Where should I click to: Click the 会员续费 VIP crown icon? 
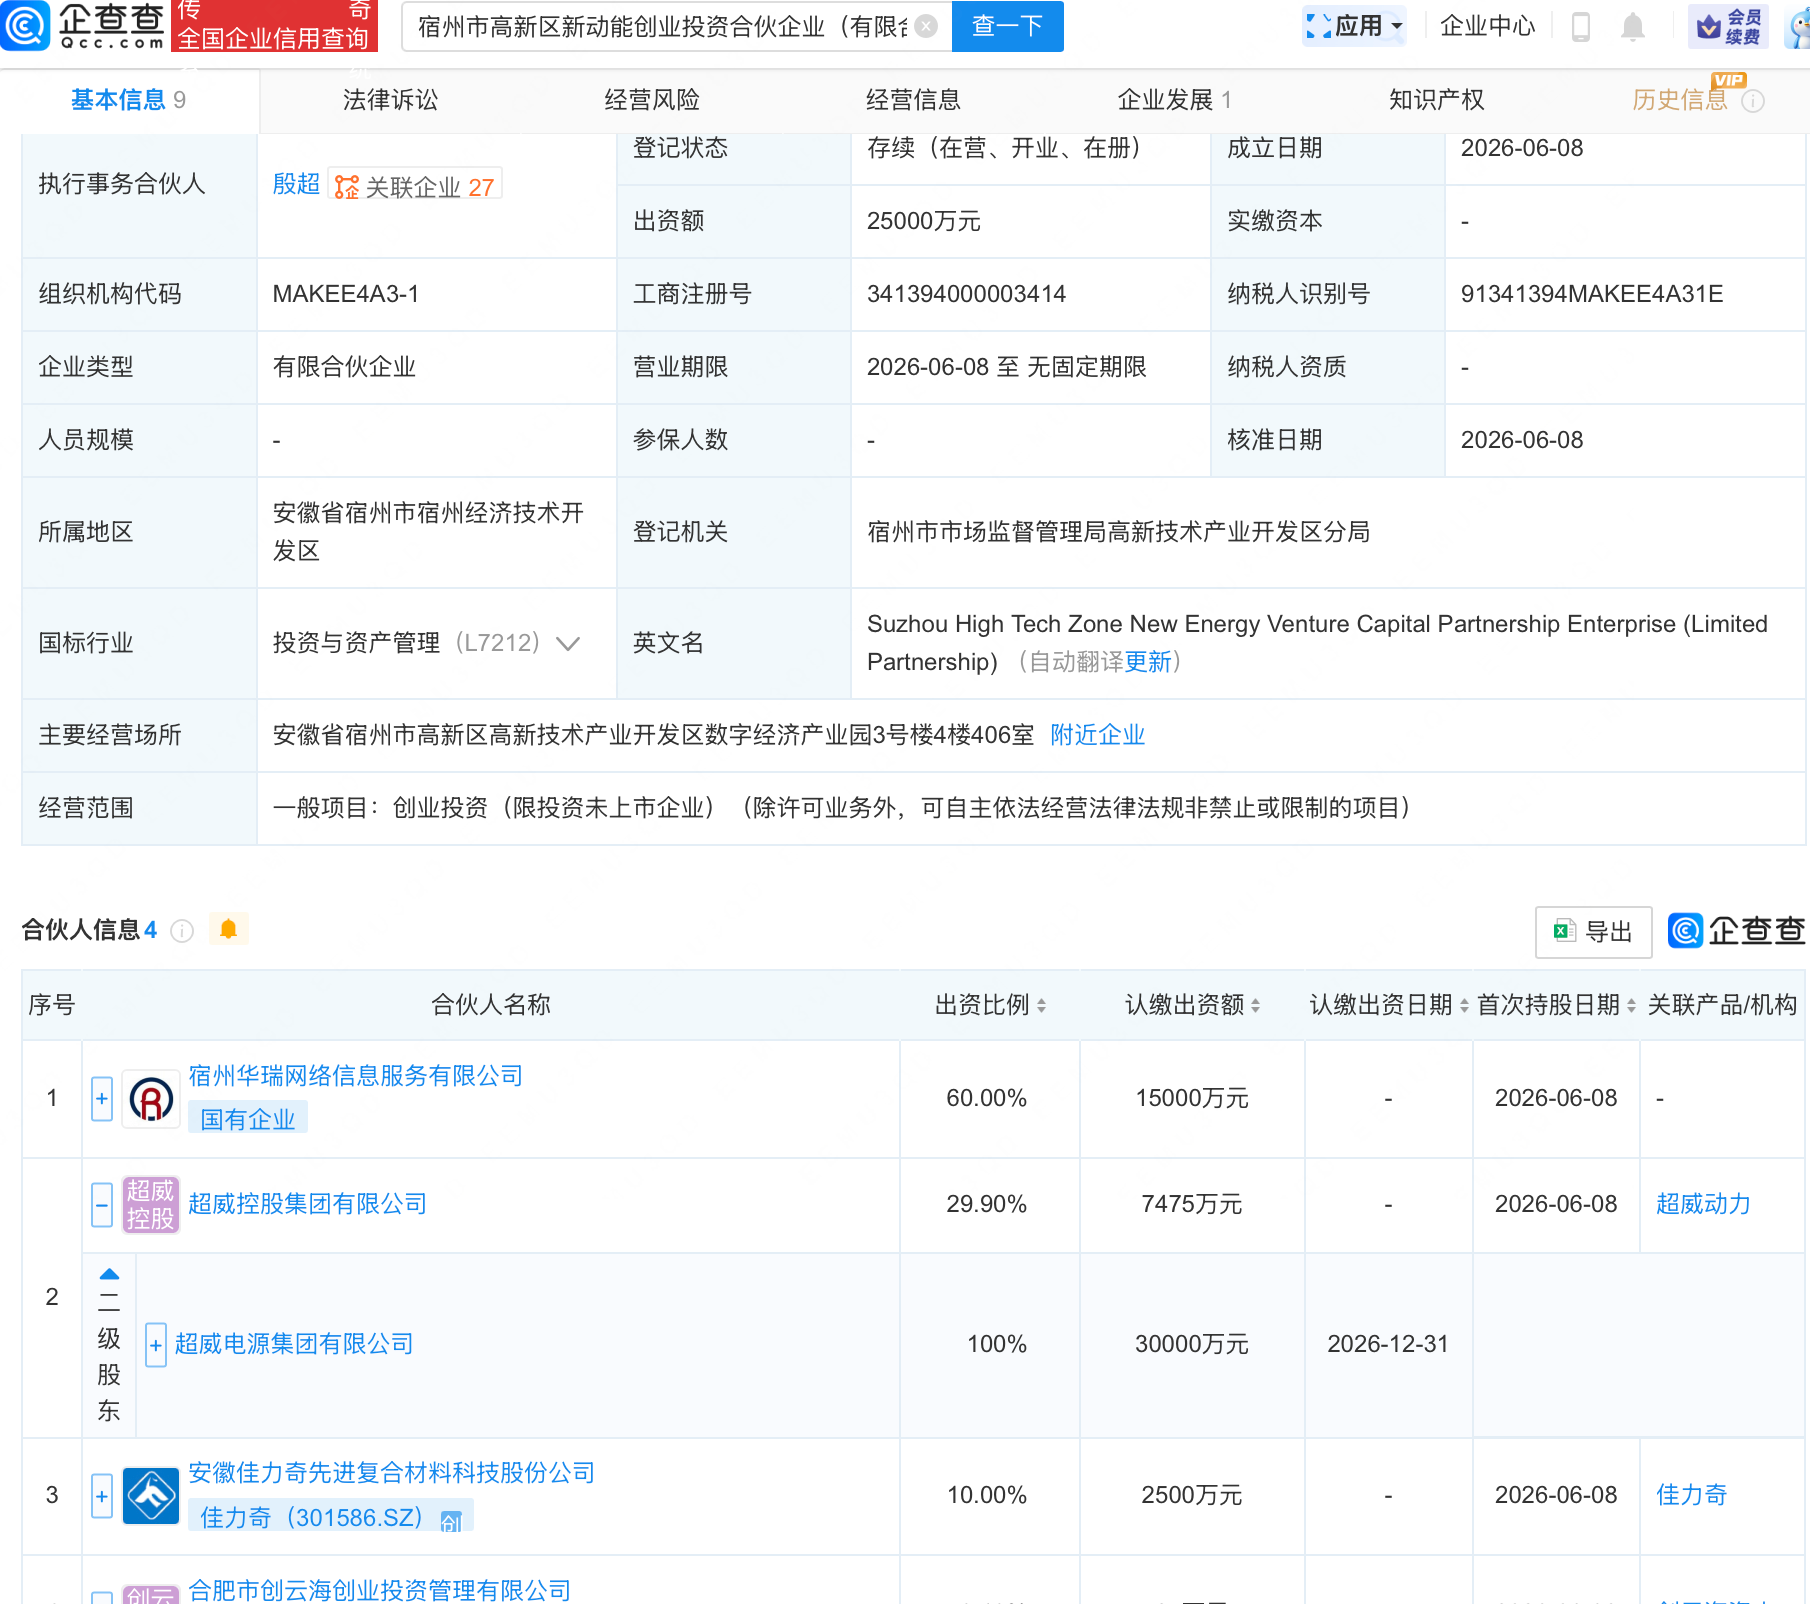point(1728,26)
